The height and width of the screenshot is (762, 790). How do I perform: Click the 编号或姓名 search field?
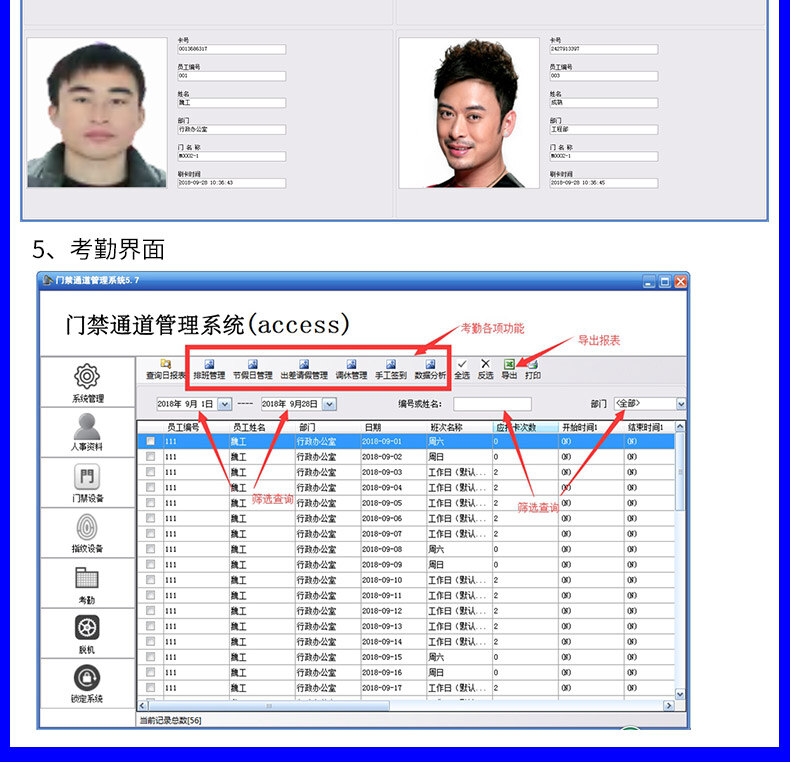492,404
